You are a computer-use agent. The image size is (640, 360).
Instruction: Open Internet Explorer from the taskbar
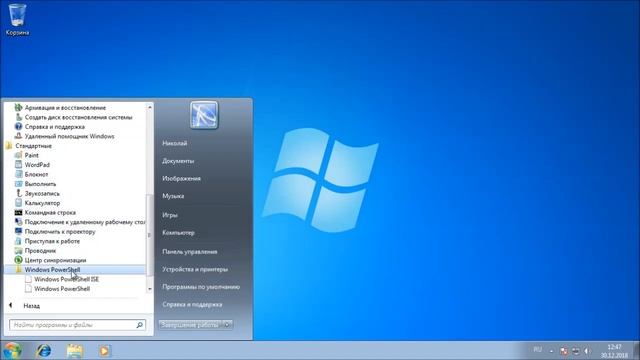(44, 350)
